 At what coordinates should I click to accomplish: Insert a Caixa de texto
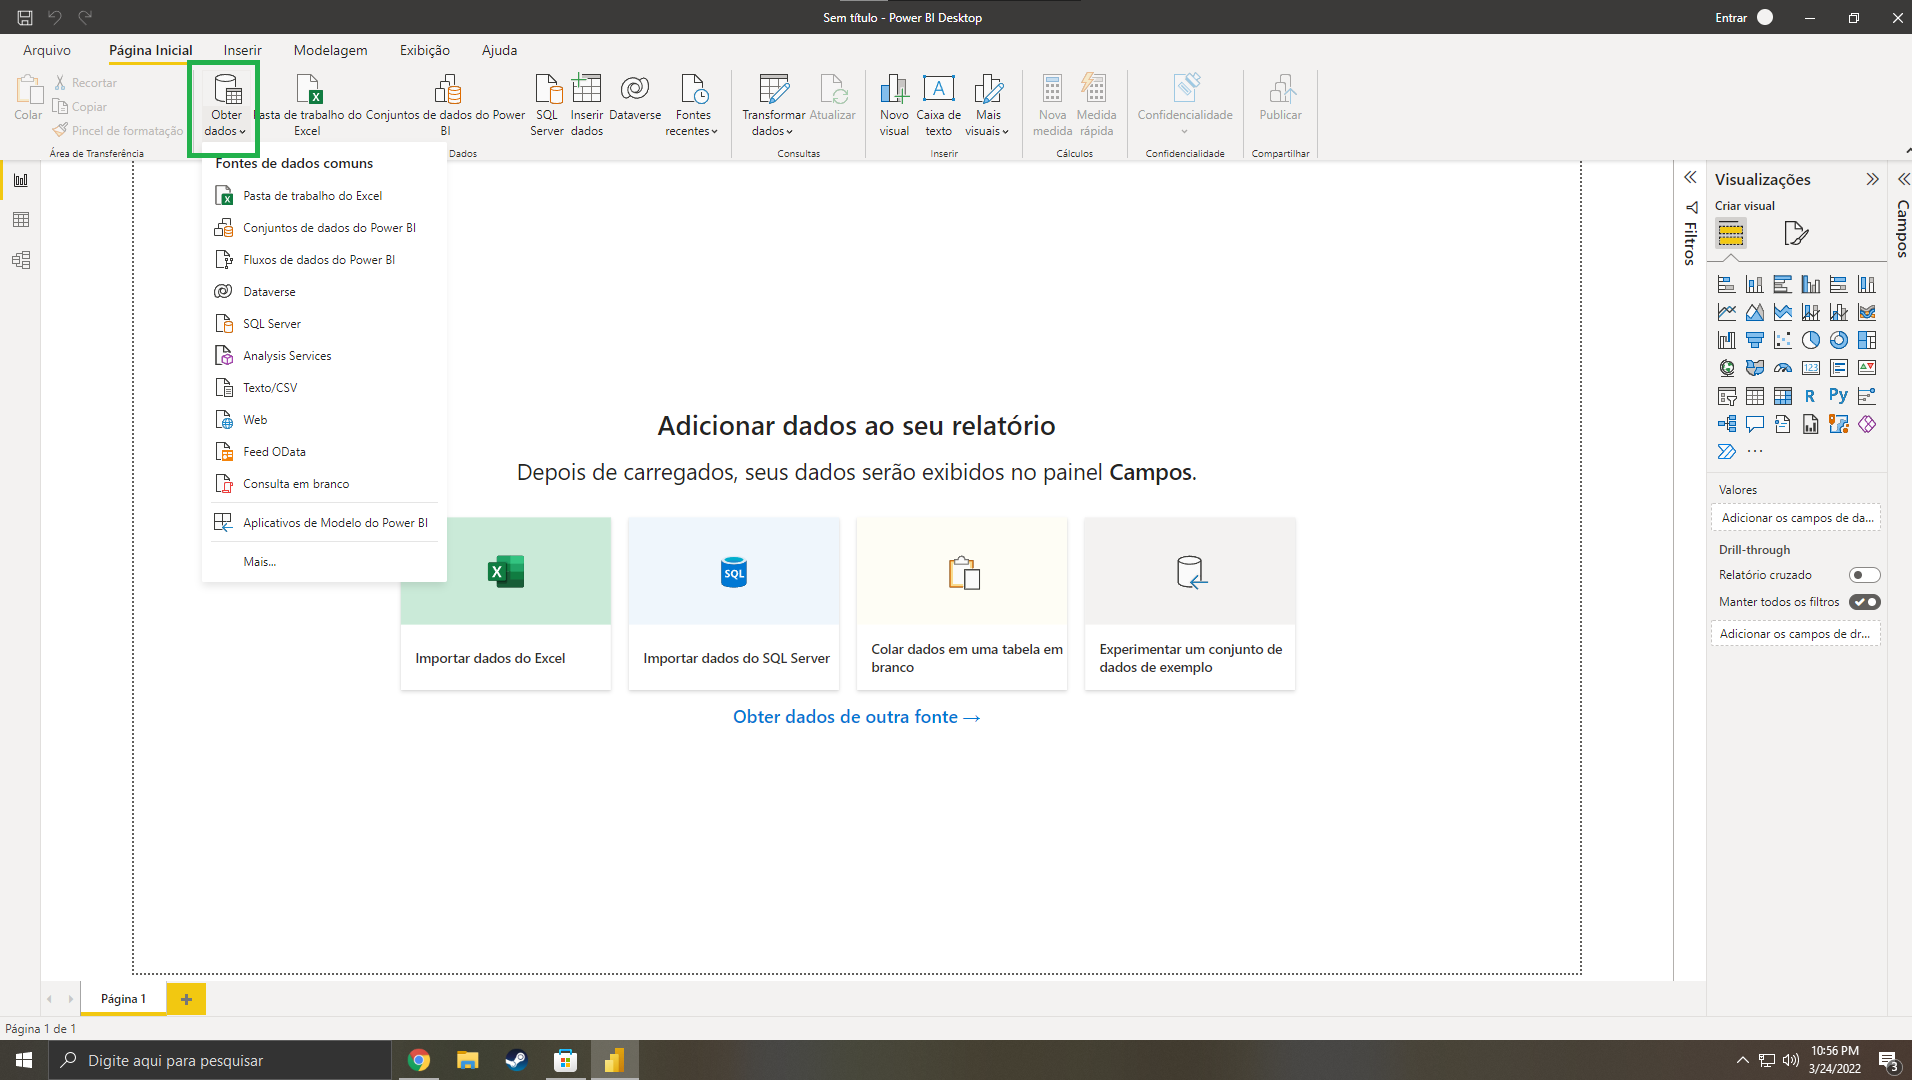(938, 105)
